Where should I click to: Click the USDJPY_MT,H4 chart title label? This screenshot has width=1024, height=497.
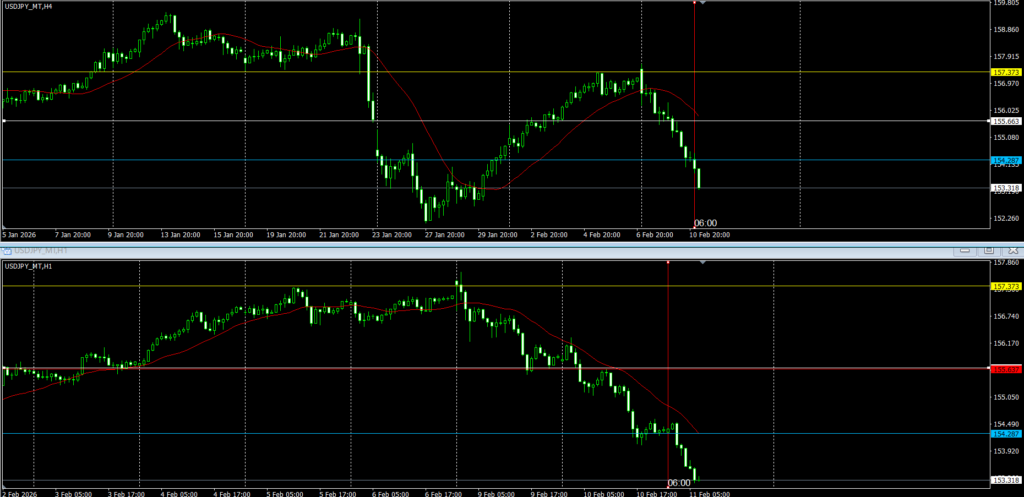pos(29,6)
